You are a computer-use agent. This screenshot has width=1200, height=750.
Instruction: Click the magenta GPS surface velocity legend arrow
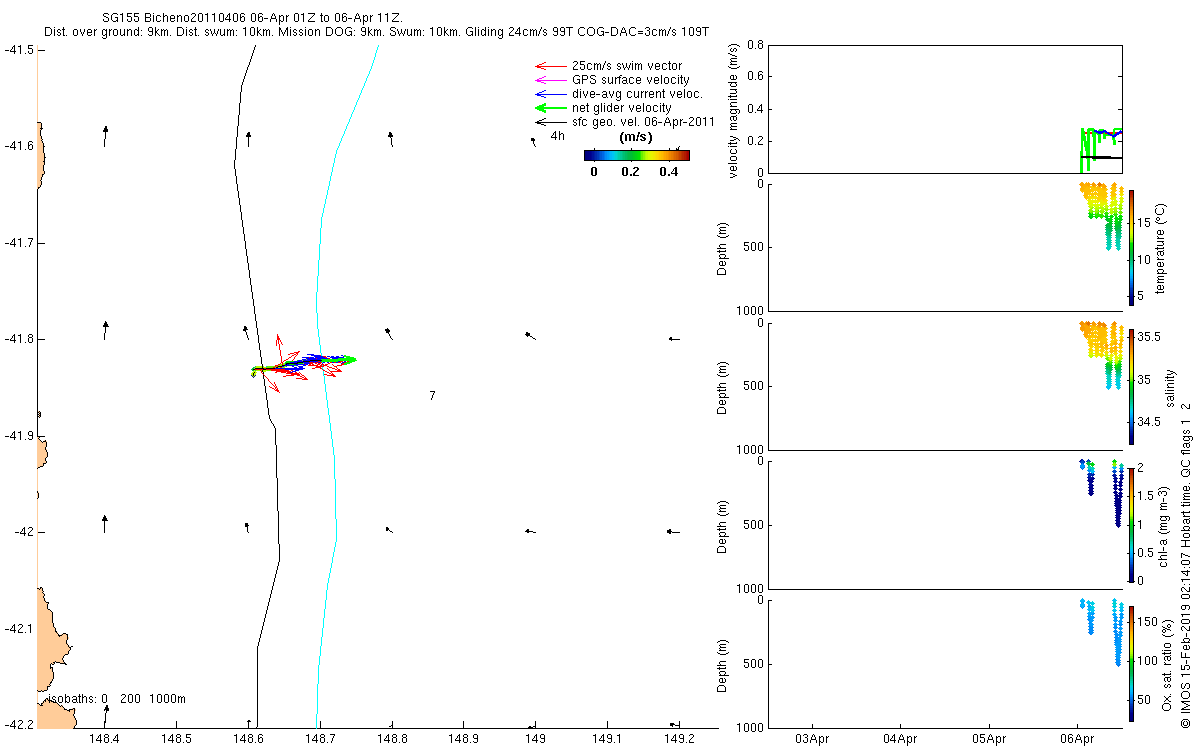551,80
